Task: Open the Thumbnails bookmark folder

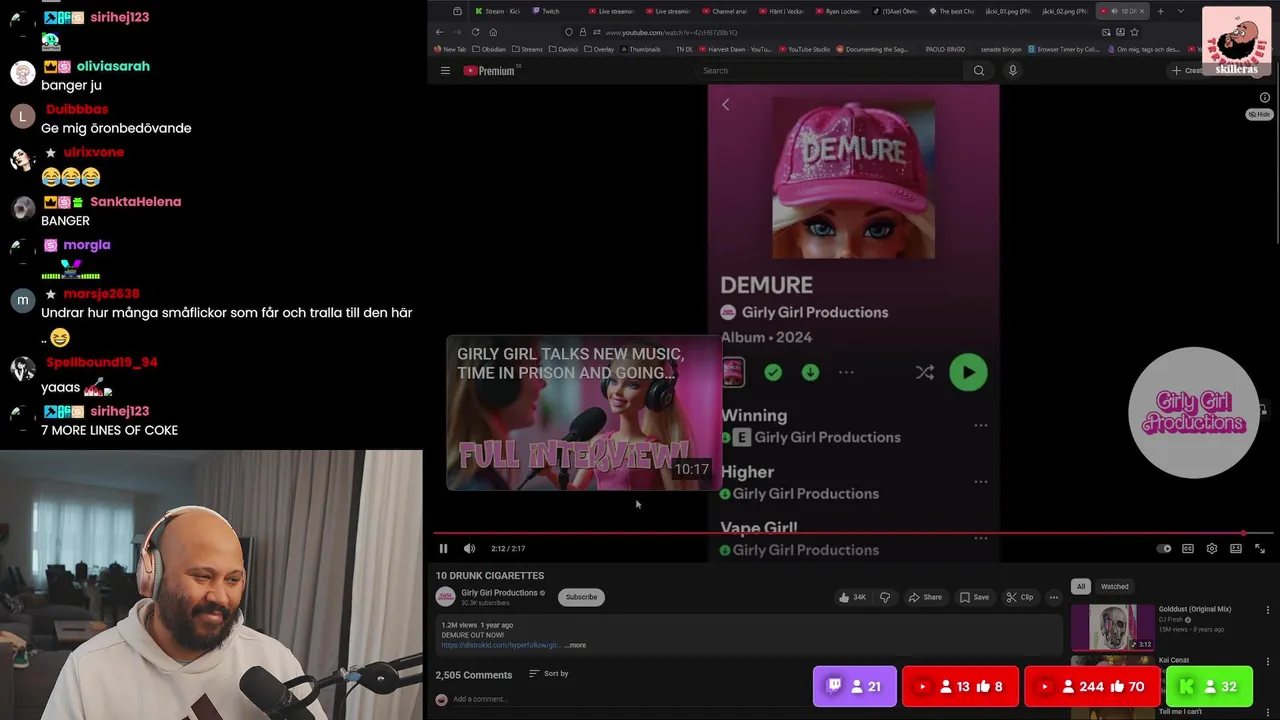Action: tap(640, 49)
